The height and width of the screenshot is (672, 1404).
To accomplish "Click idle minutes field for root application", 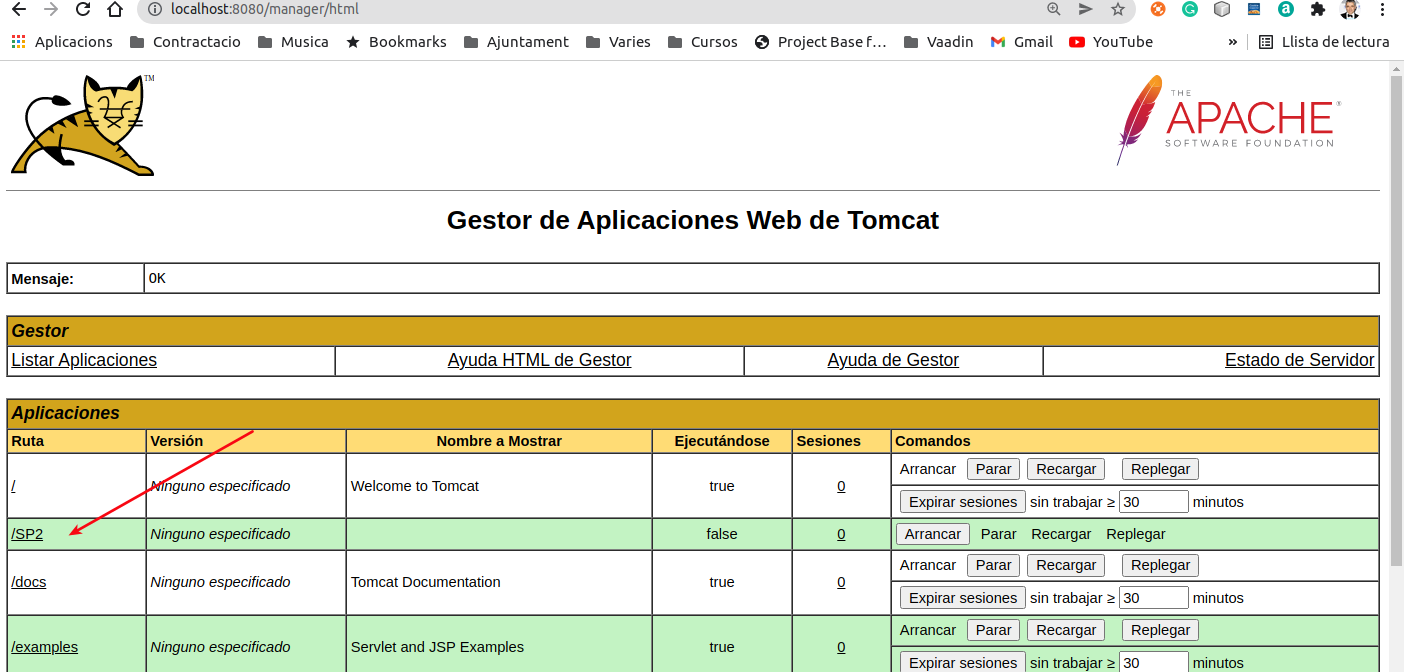I will tap(1154, 502).
